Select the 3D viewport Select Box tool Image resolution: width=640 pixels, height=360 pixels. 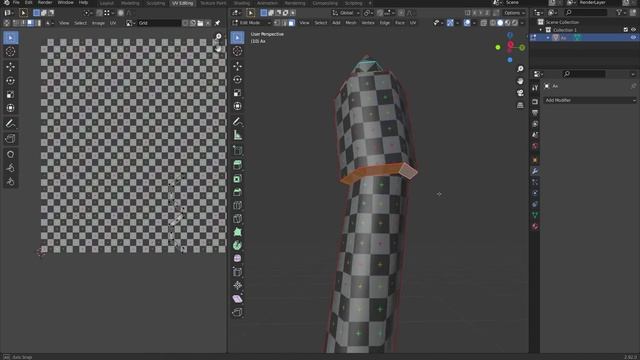tap(238, 38)
